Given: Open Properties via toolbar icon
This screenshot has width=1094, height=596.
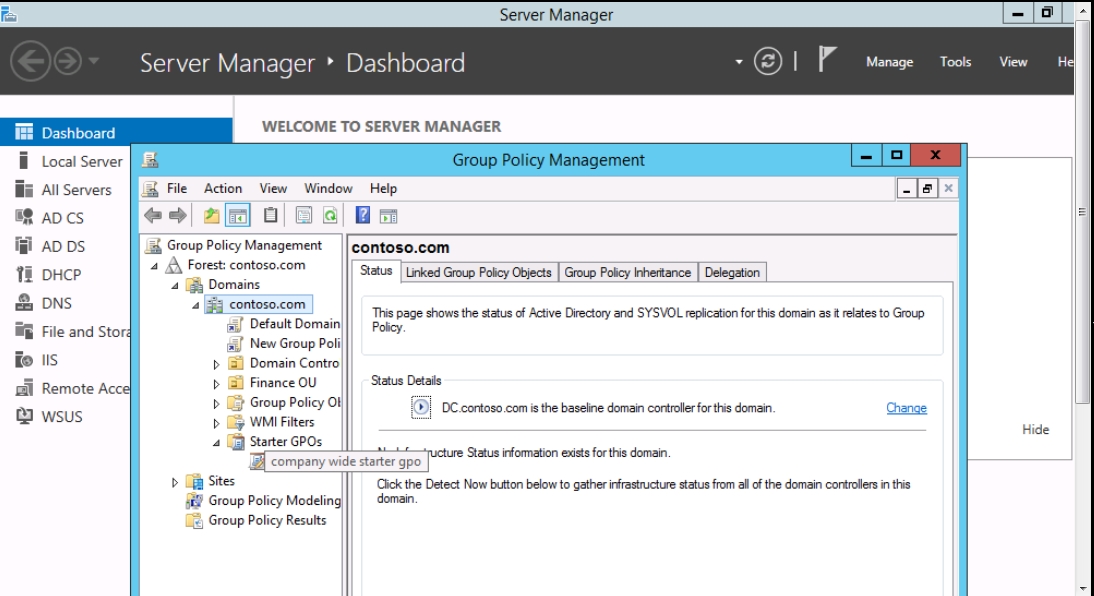Looking at the screenshot, I should [x=304, y=216].
